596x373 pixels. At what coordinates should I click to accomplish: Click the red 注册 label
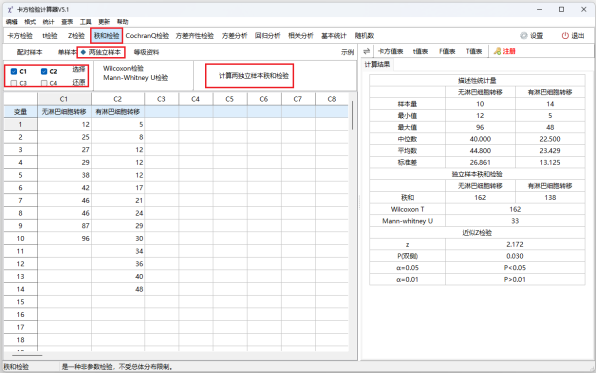(x=509, y=51)
